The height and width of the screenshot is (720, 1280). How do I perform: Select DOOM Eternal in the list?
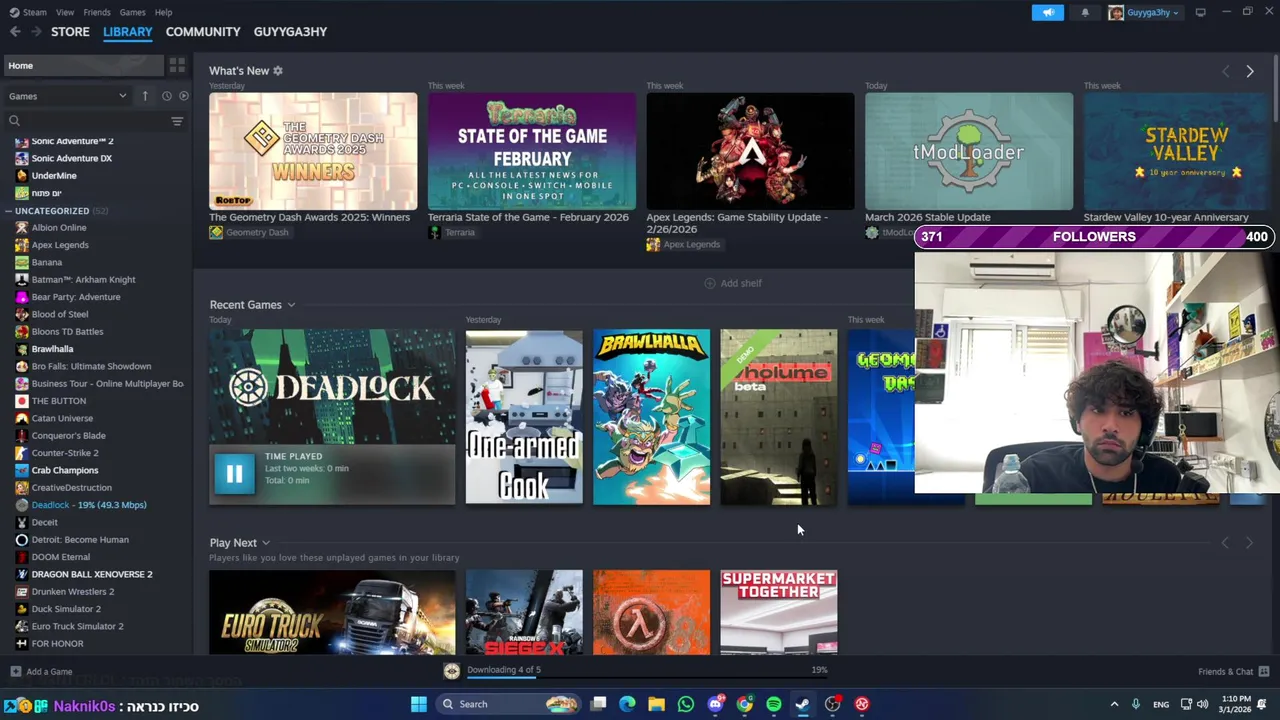click(x=61, y=557)
